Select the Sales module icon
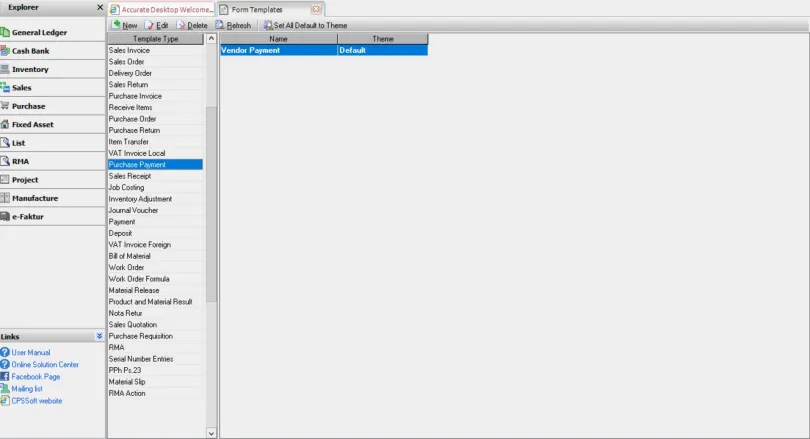The height and width of the screenshot is (439, 810). click(5, 88)
